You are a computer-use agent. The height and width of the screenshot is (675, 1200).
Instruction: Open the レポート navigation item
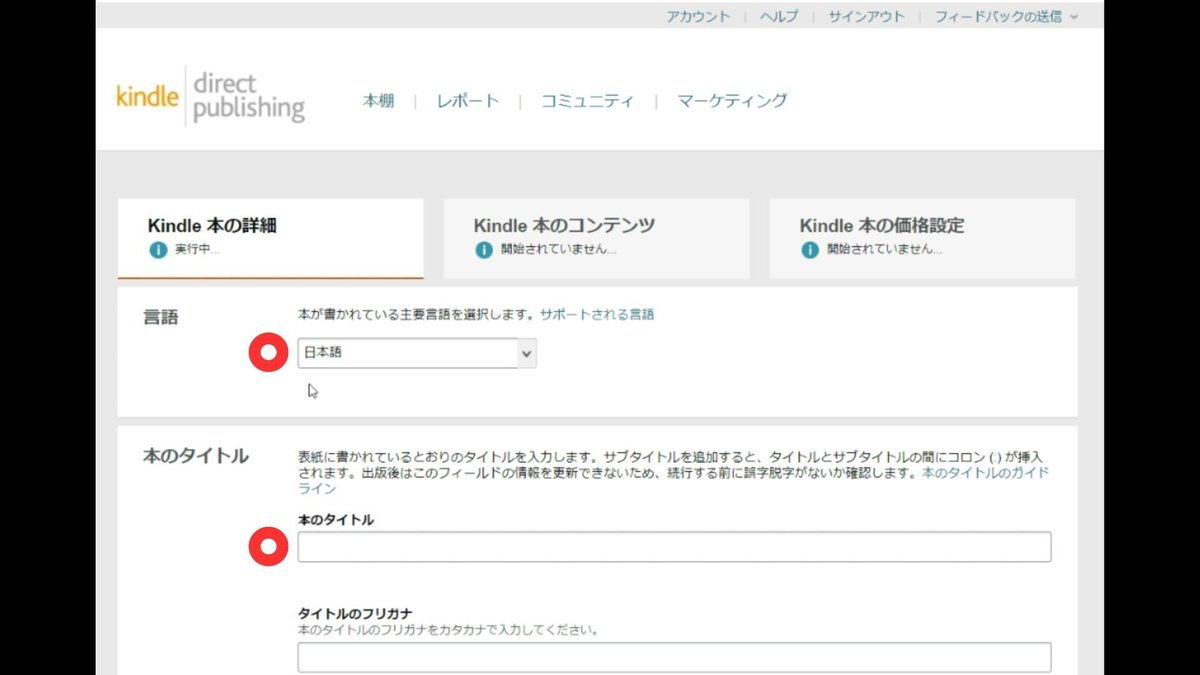pyautogui.click(x=467, y=100)
